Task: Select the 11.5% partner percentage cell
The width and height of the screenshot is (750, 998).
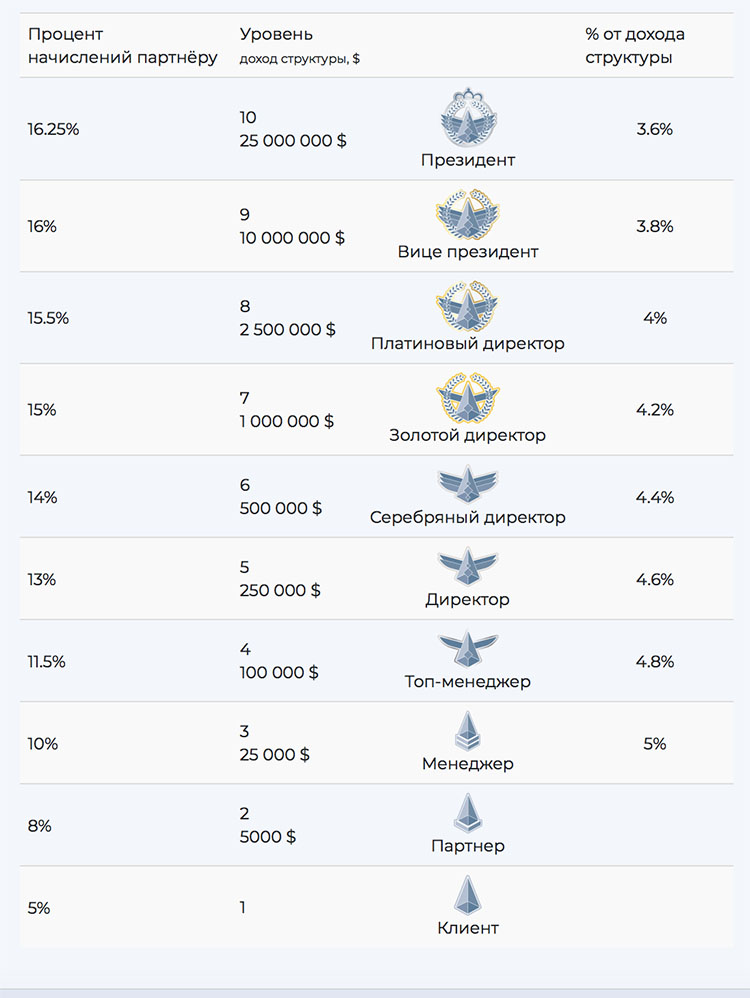Action: pos(46,661)
